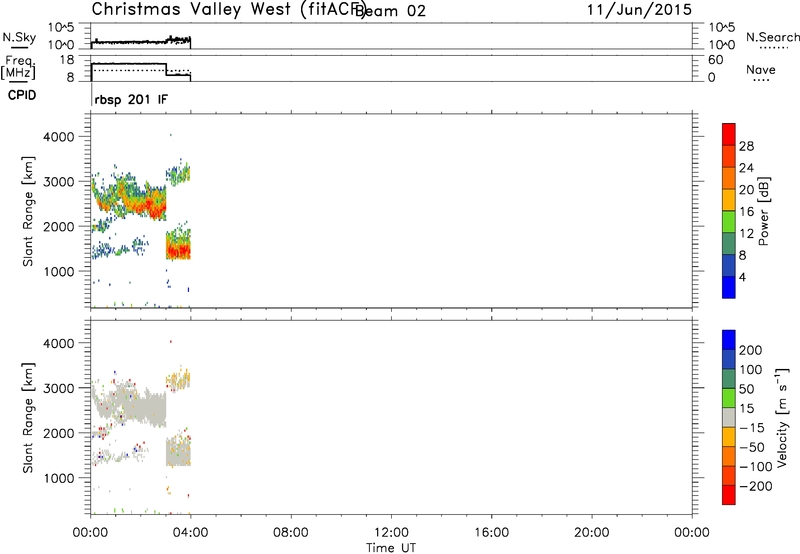
Task: Click the '-50' tick on Velocity colorbar
Action: [x=753, y=447]
